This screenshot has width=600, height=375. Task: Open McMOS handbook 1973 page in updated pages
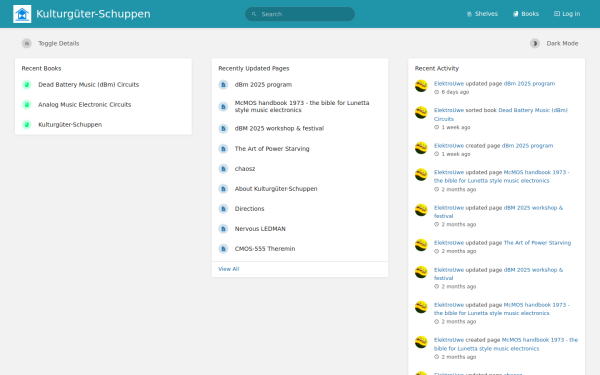click(x=302, y=106)
